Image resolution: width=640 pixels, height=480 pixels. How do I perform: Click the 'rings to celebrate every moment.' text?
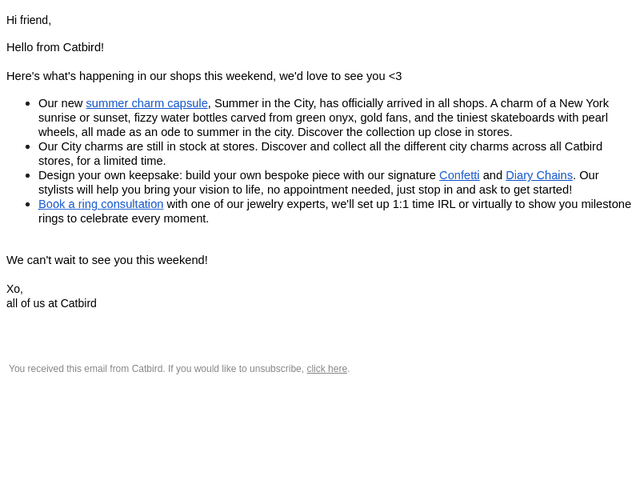click(x=124, y=218)
